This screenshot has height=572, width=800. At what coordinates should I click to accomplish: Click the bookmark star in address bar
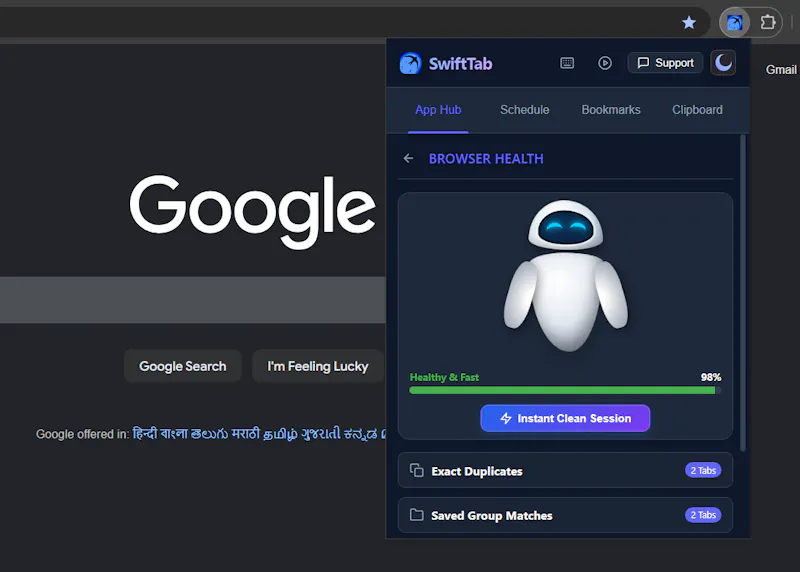(689, 22)
